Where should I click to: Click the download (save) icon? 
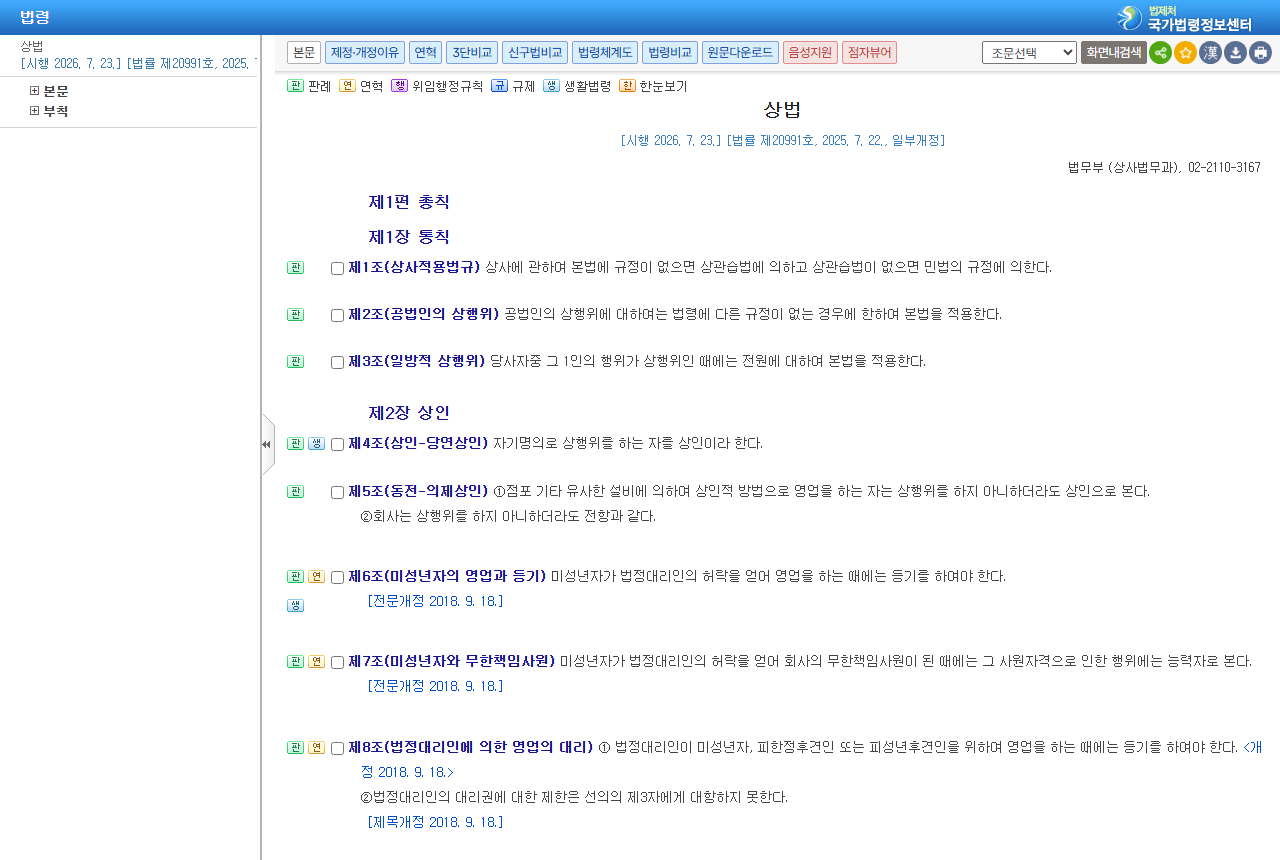click(x=1235, y=53)
